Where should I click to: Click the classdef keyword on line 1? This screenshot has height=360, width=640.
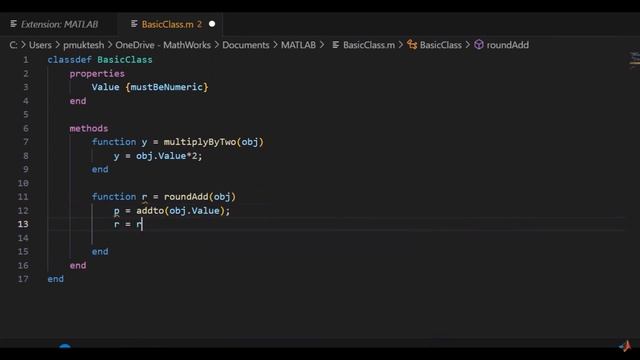69,60
